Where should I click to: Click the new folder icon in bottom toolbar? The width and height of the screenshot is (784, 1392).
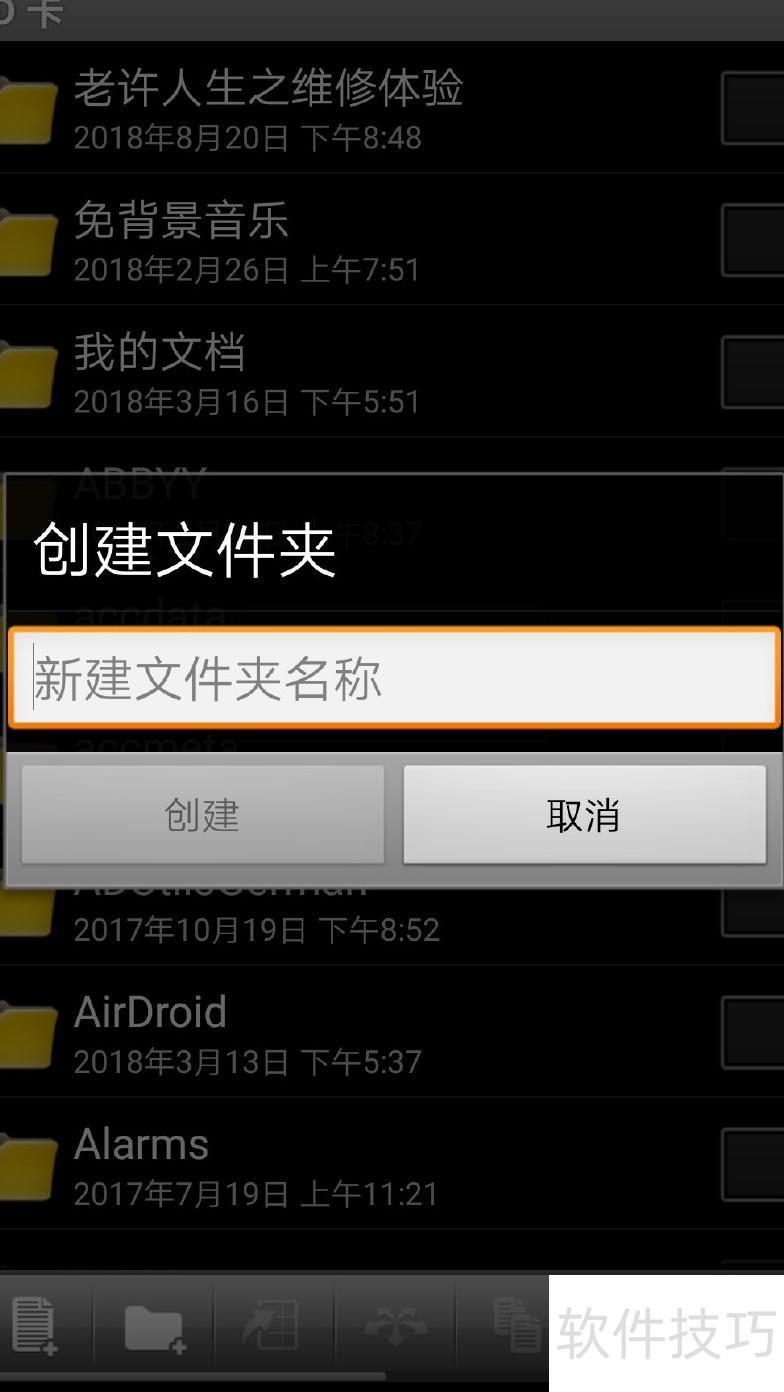coord(153,1329)
